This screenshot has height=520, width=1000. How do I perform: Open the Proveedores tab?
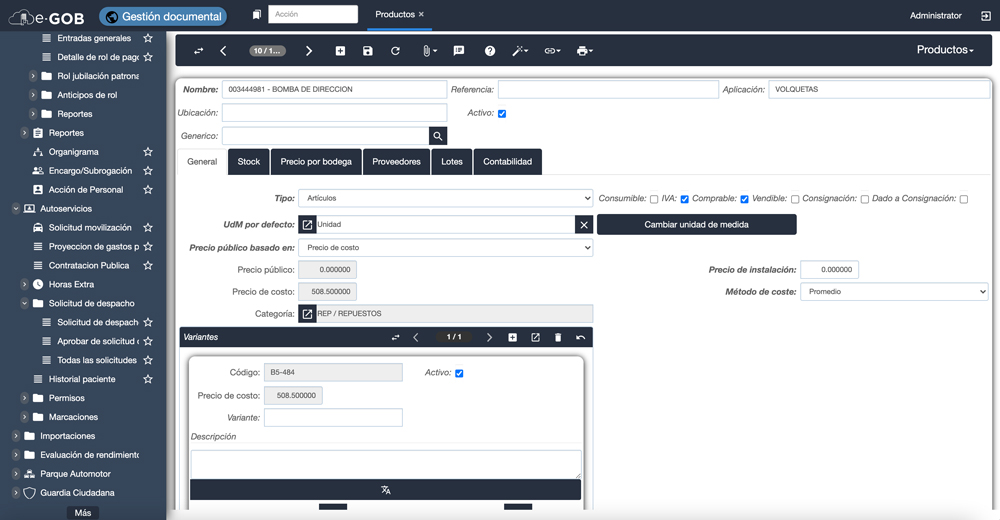[x=396, y=162]
